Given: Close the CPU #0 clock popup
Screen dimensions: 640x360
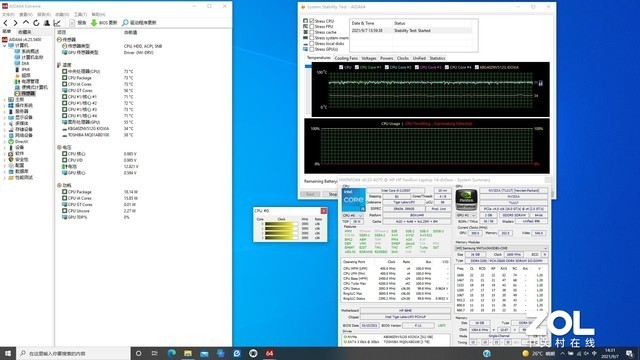Looking at the screenshot, I should click(x=324, y=211).
